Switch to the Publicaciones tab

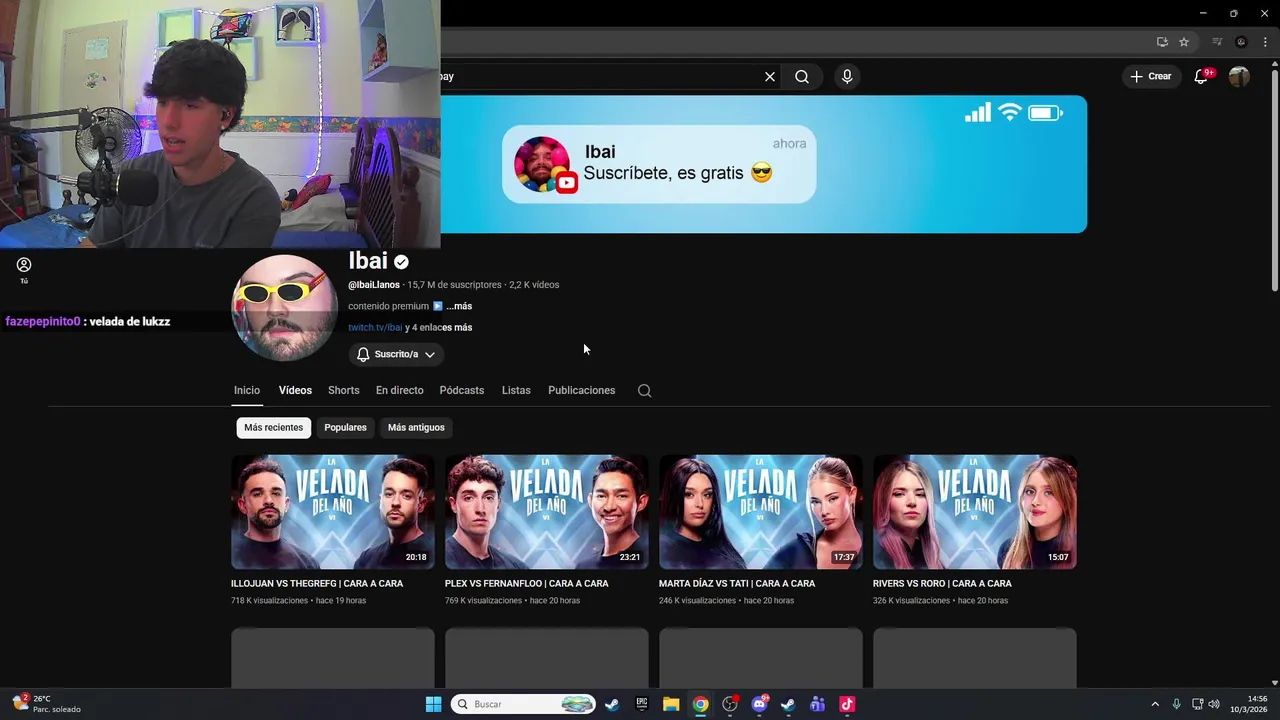pos(581,390)
